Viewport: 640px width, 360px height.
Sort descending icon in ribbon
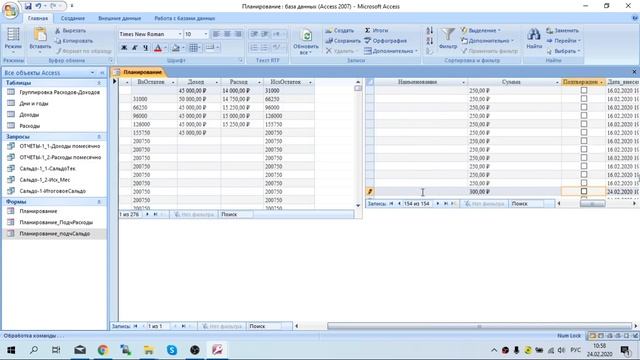[x=429, y=41]
